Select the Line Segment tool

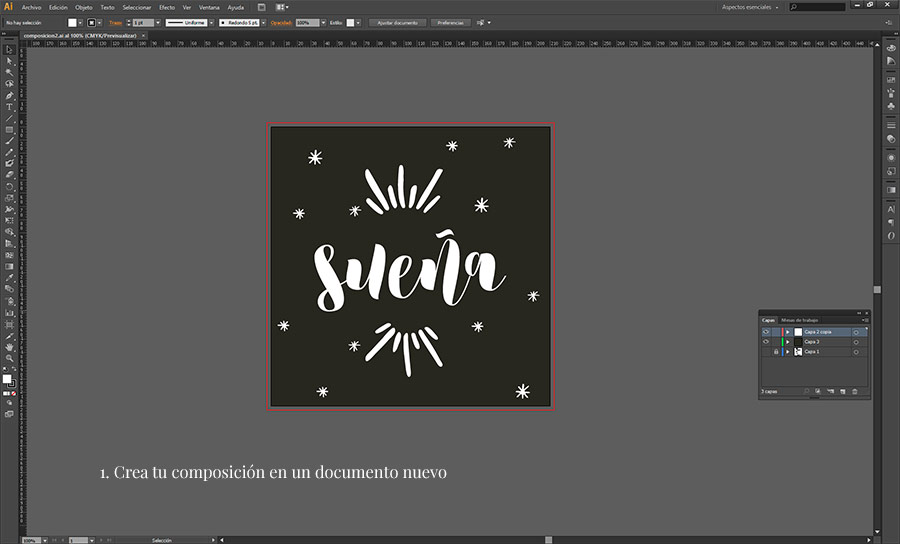click(9, 118)
